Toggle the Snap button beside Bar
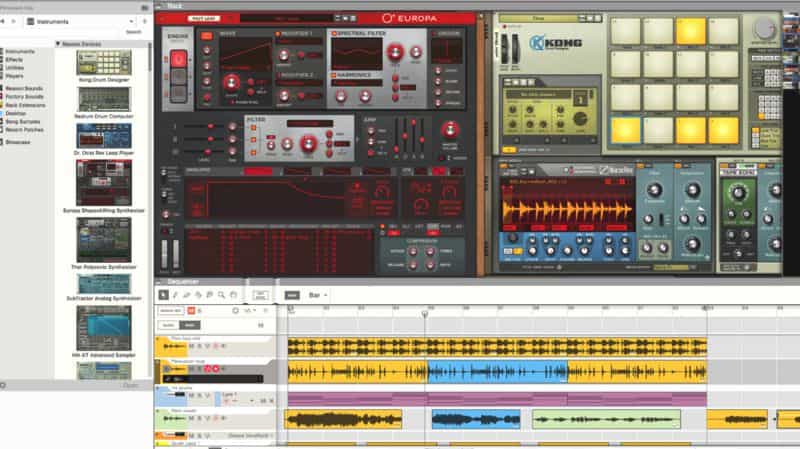Image resolution: width=800 pixels, height=449 pixels. click(x=292, y=295)
